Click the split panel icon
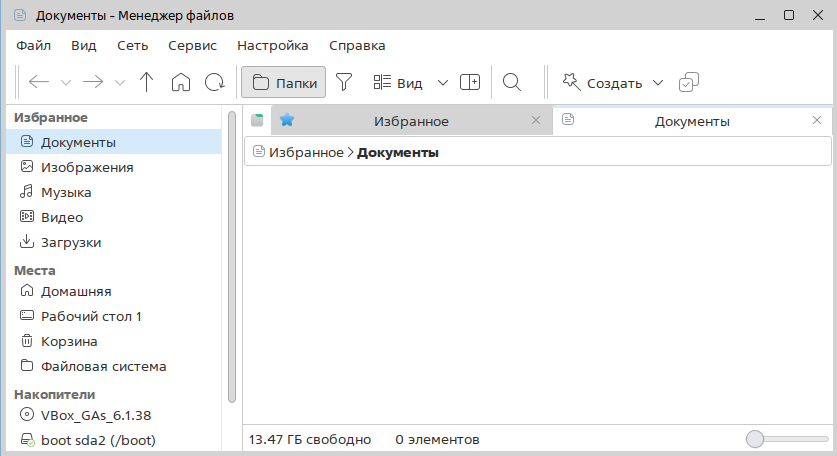The width and height of the screenshot is (837, 456). tap(470, 82)
